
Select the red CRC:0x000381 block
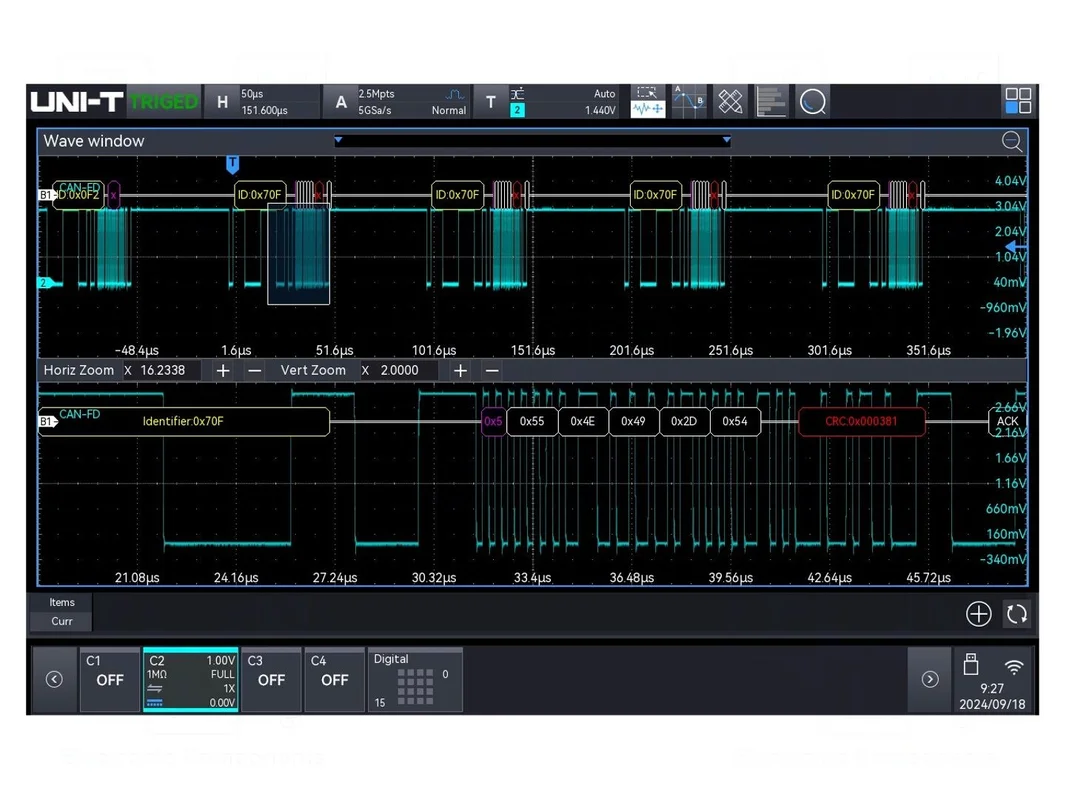pyautogui.click(x=861, y=421)
